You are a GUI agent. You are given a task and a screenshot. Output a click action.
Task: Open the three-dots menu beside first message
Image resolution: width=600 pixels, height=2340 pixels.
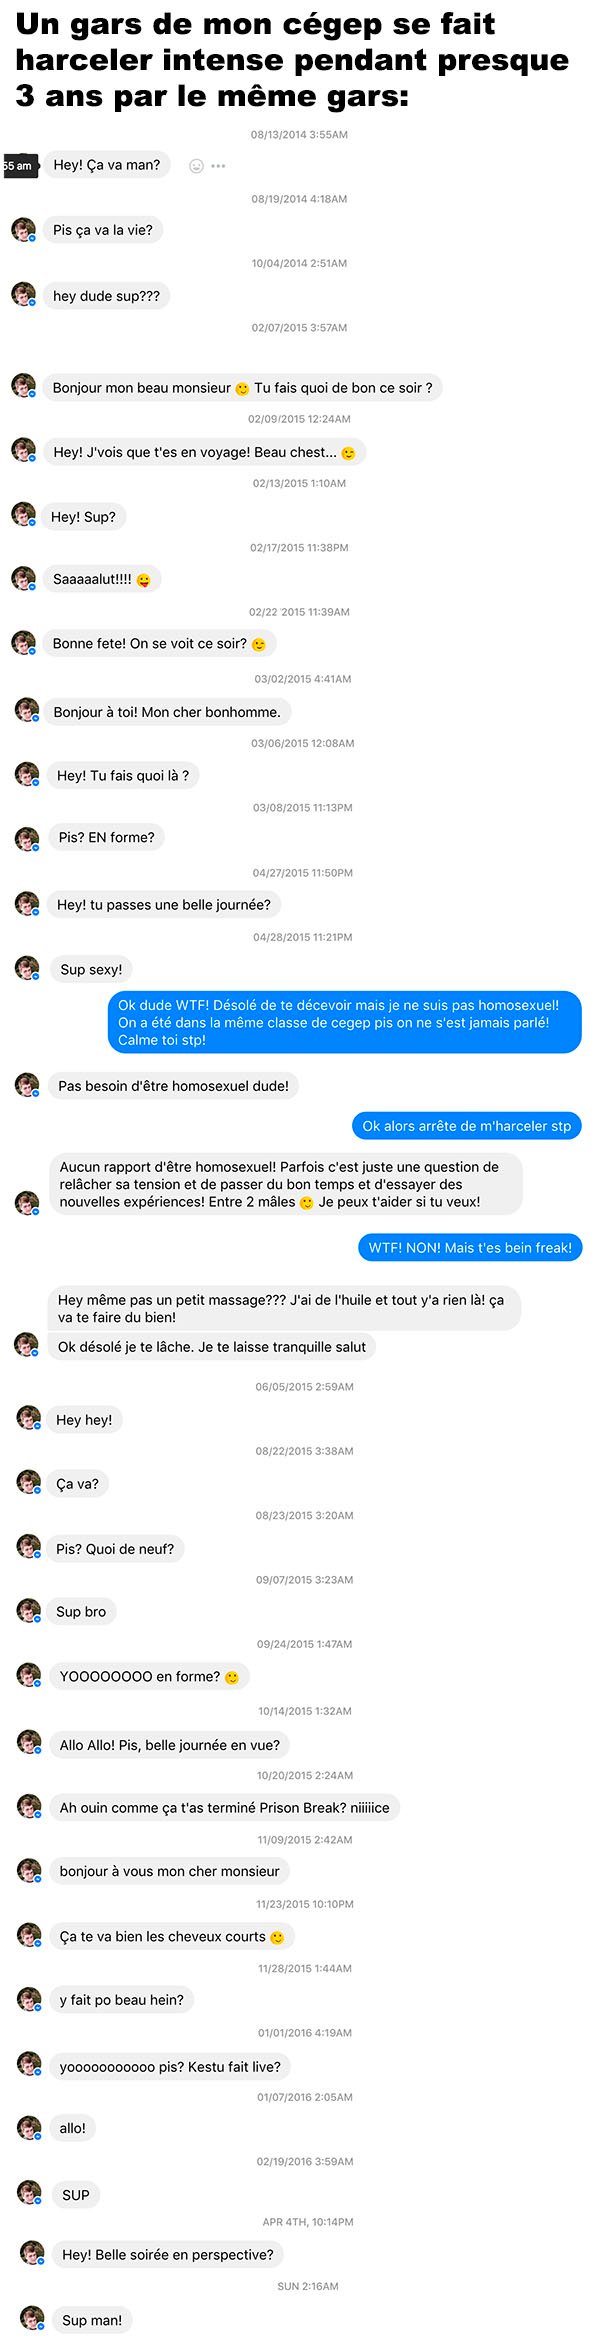tap(218, 166)
